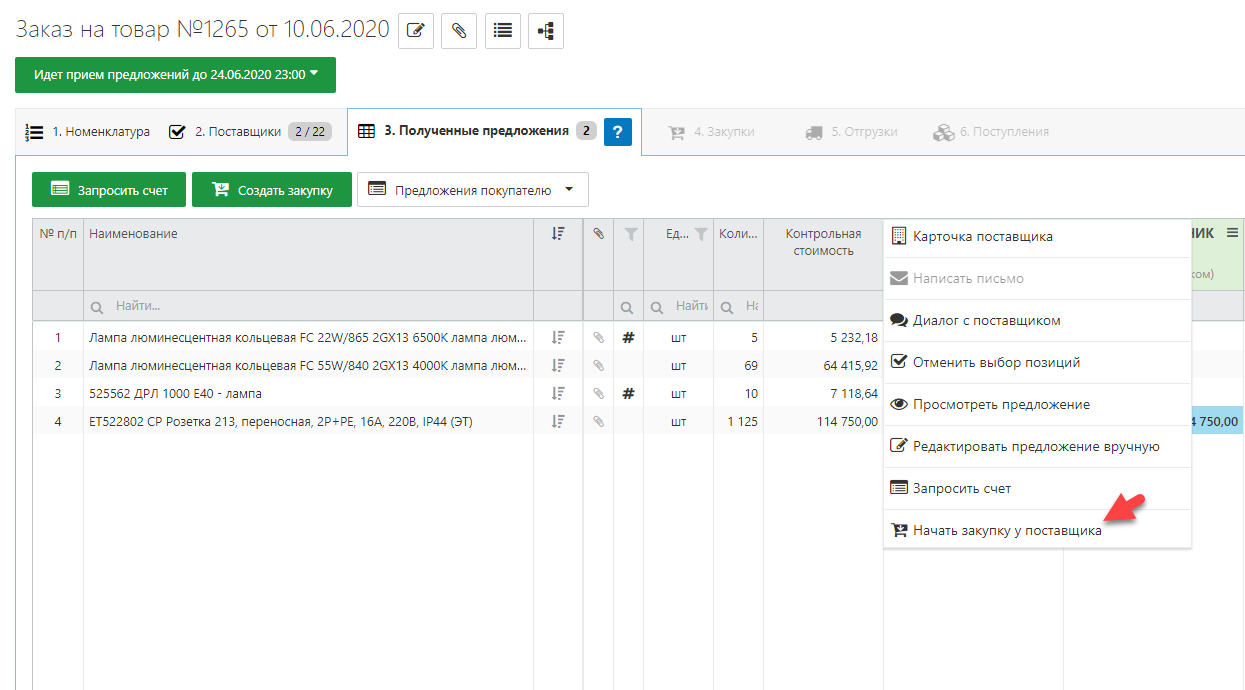Click the edit order pencil icon
The width and height of the screenshot is (1245, 690).
(415, 31)
